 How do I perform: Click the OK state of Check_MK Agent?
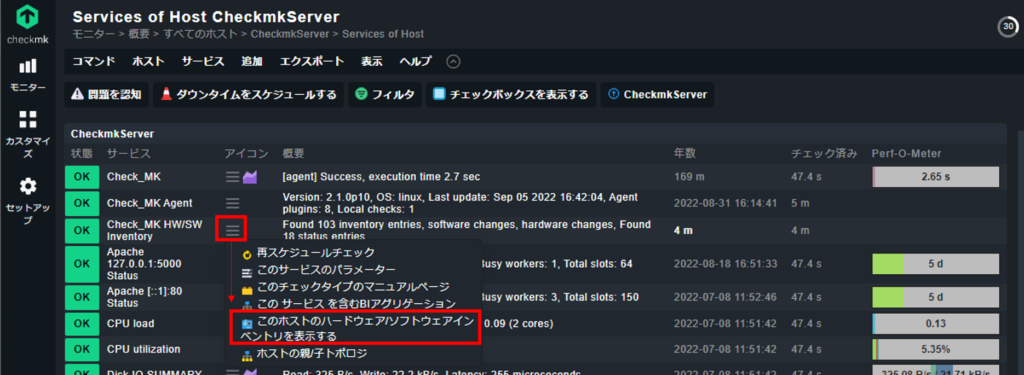click(82, 203)
